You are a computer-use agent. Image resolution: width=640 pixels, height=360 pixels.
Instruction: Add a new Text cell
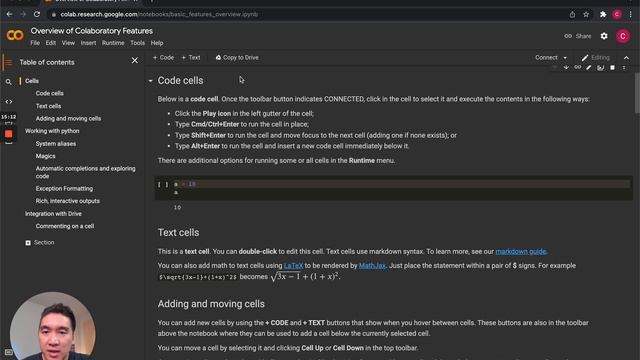click(191, 58)
